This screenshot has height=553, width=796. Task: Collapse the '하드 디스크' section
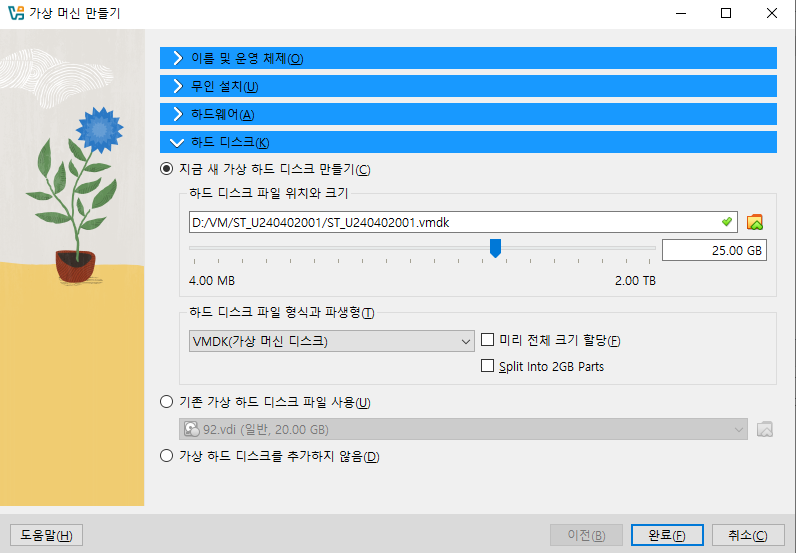(x=468, y=142)
